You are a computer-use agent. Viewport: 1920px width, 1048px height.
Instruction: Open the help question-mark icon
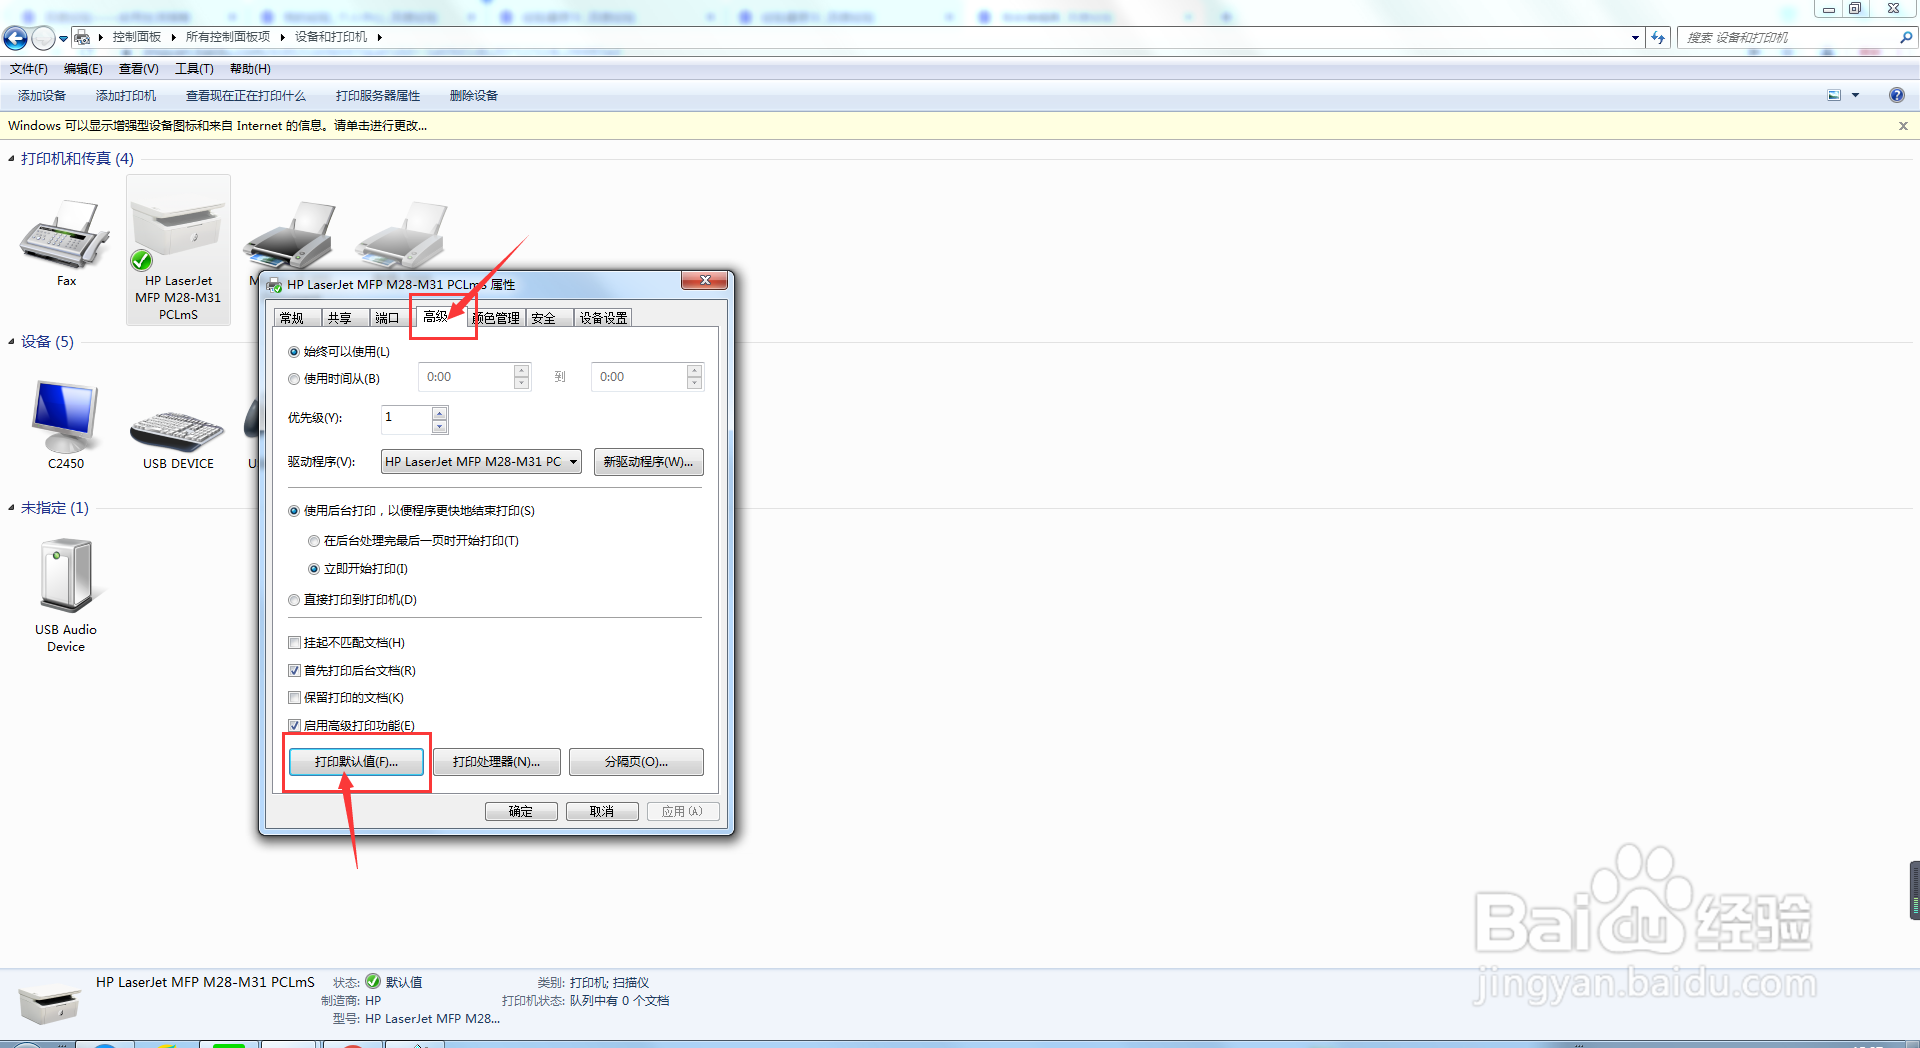[x=1897, y=95]
